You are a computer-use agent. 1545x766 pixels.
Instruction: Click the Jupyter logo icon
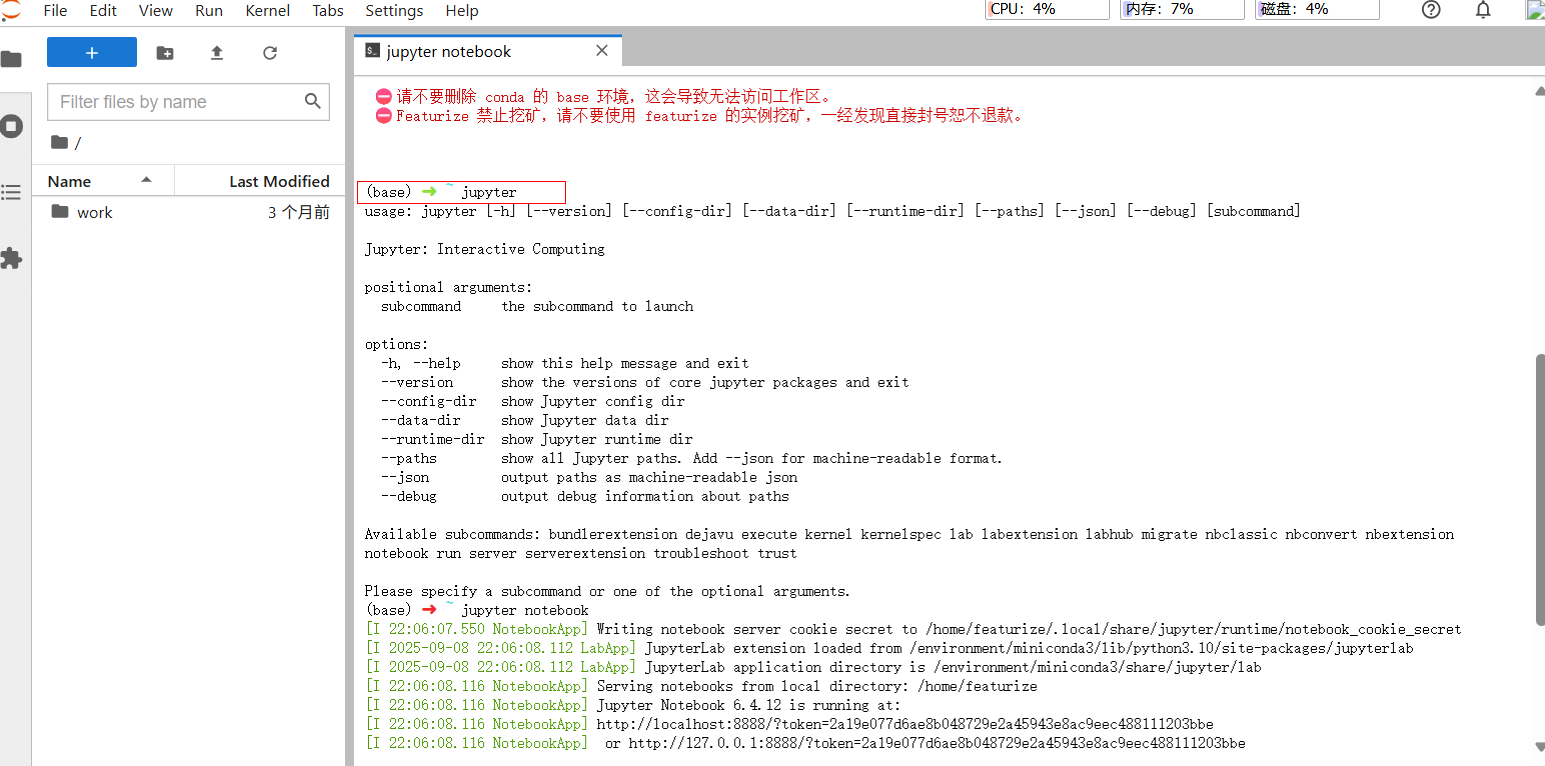coord(11,10)
